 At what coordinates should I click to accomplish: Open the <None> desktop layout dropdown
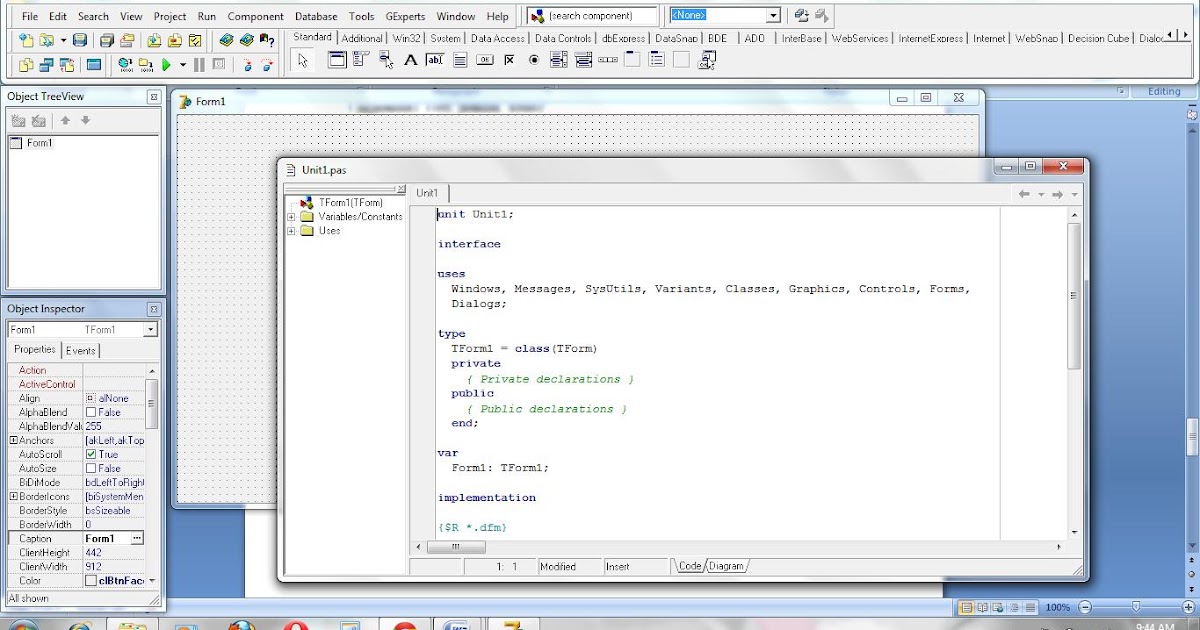click(773, 16)
